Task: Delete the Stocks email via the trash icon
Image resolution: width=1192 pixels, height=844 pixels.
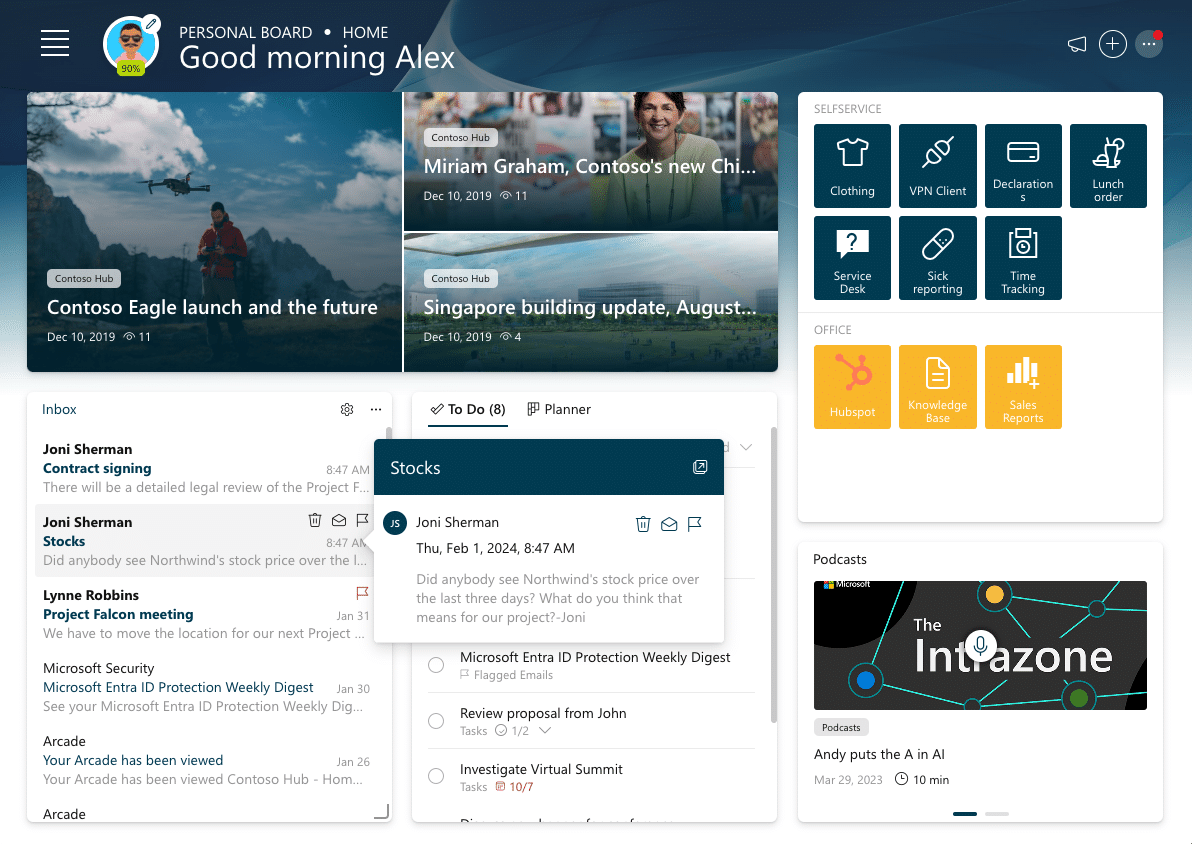Action: click(x=643, y=523)
